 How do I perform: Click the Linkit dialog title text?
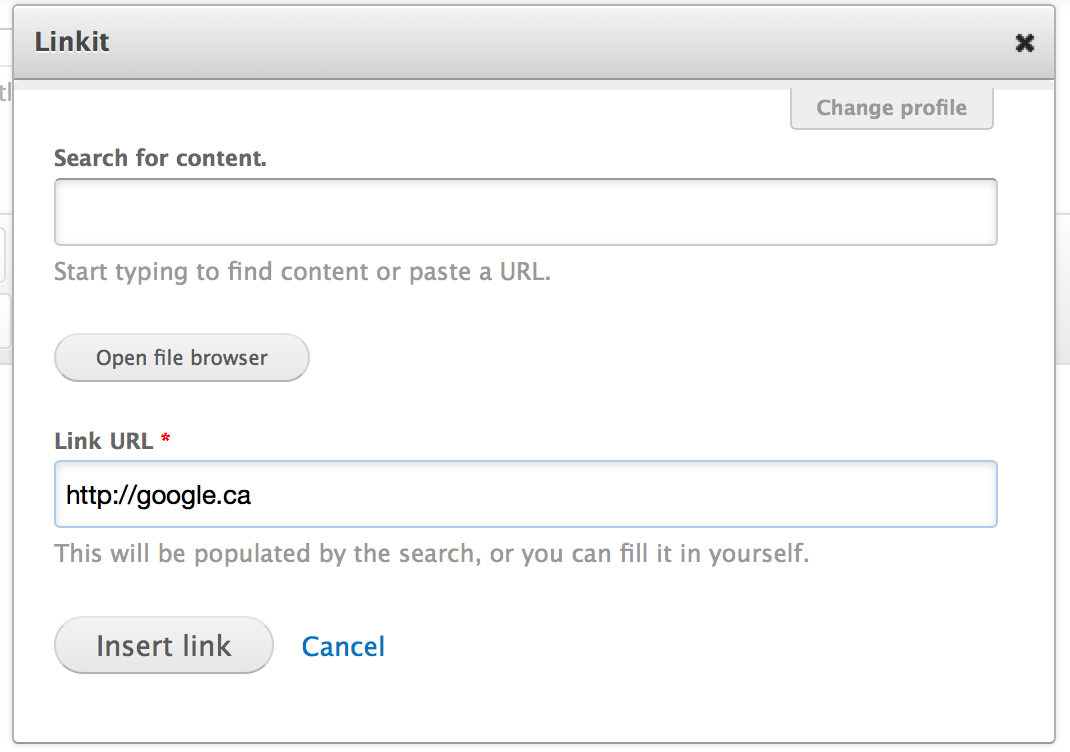point(72,42)
